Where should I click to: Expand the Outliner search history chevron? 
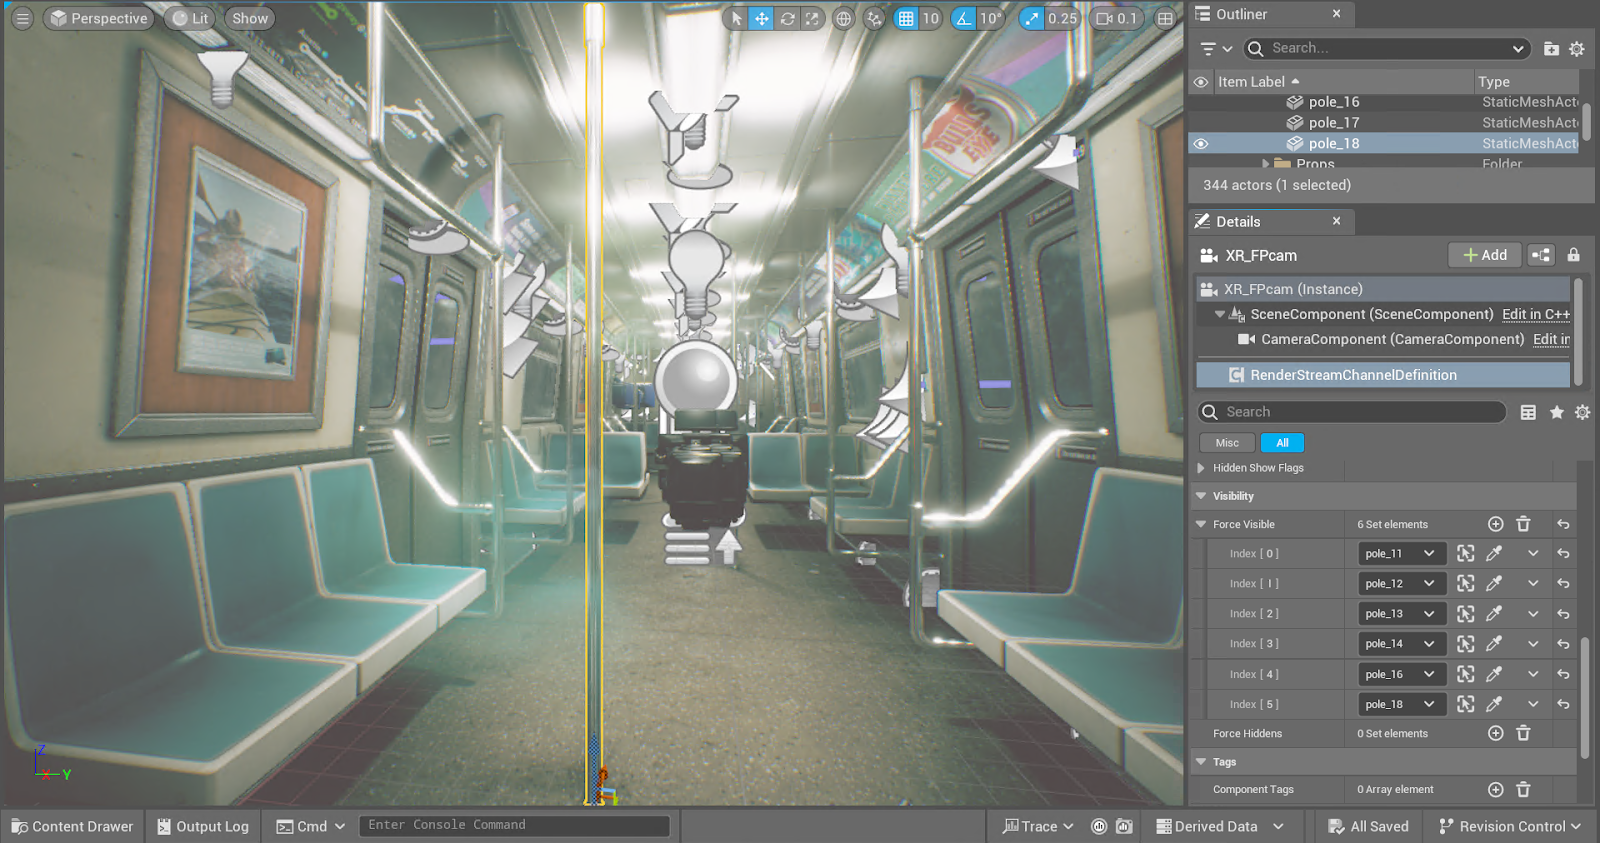[x=1518, y=48]
